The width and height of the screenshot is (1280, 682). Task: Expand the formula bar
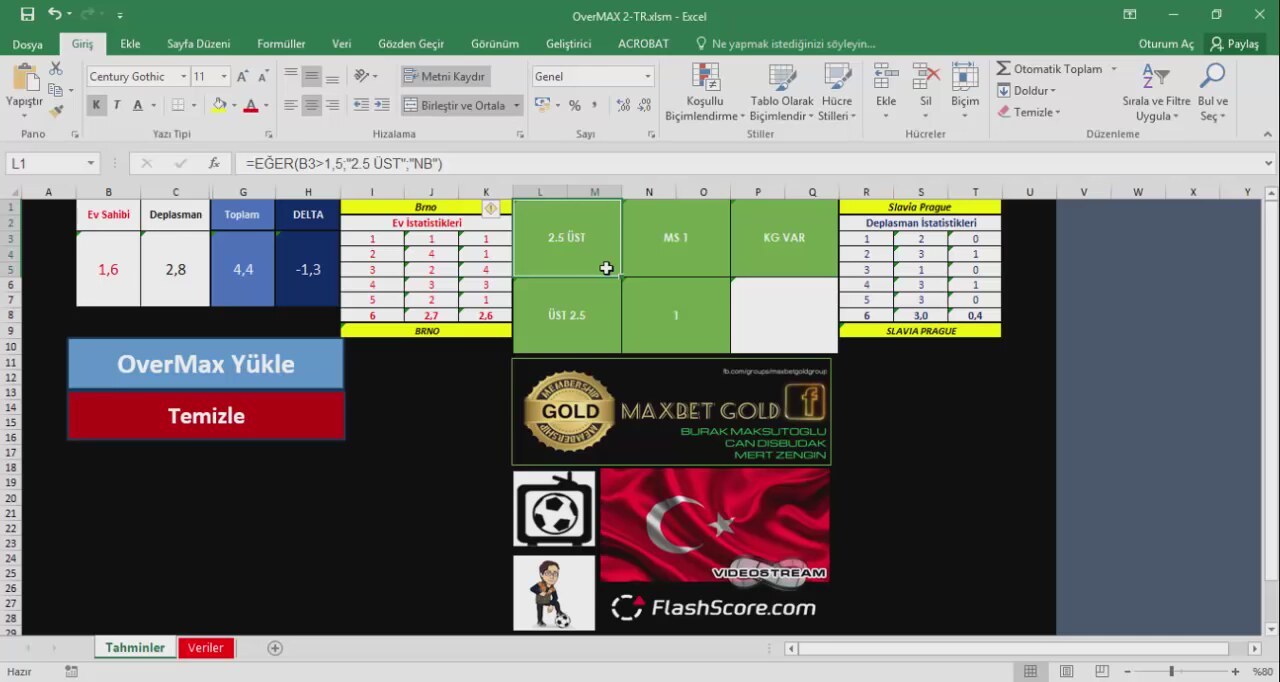point(1269,163)
